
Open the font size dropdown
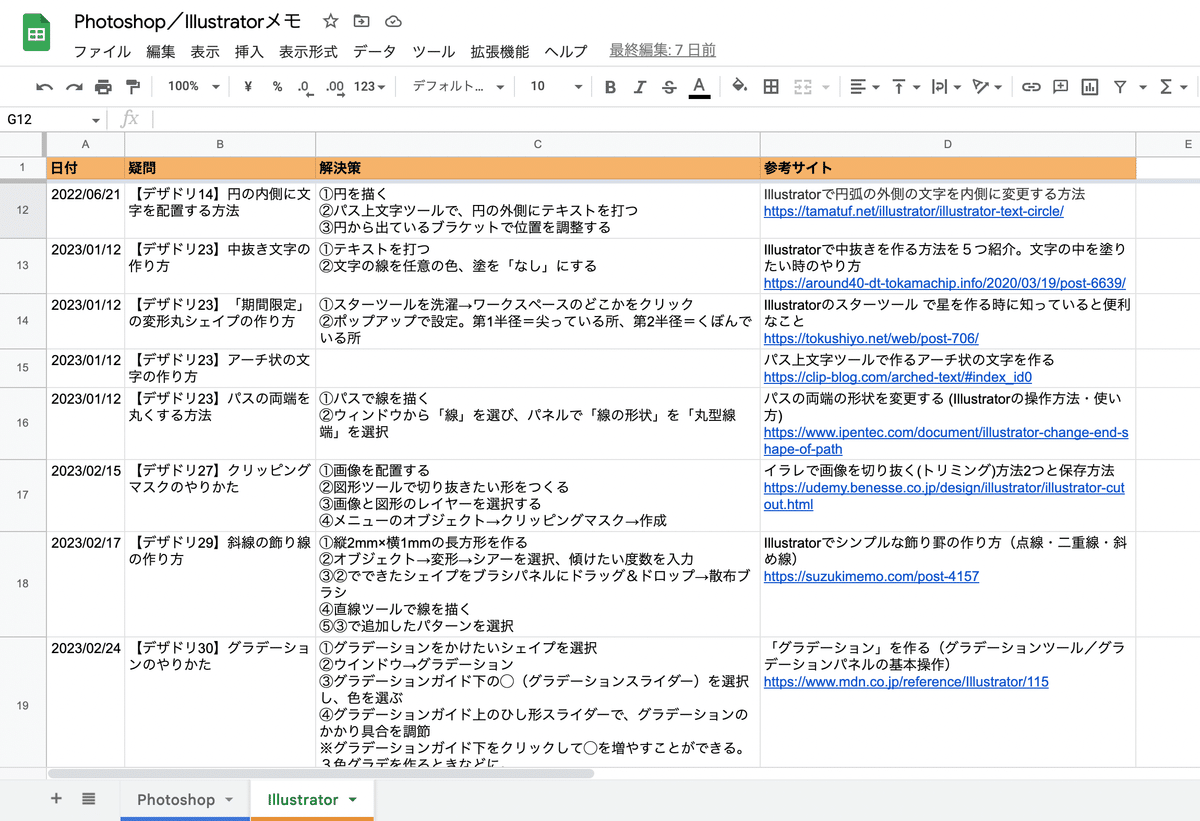(x=555, y=87)
